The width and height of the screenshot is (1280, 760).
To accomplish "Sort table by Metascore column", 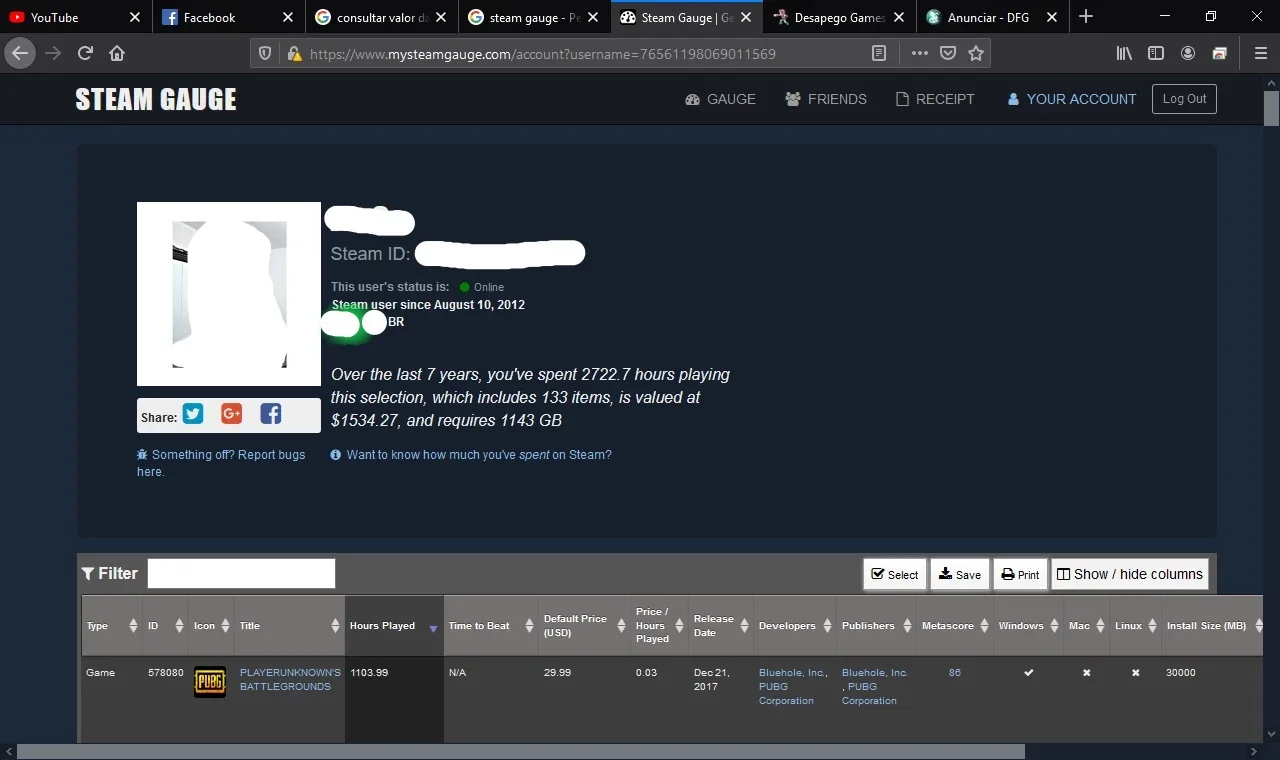I will pos(955,626).
